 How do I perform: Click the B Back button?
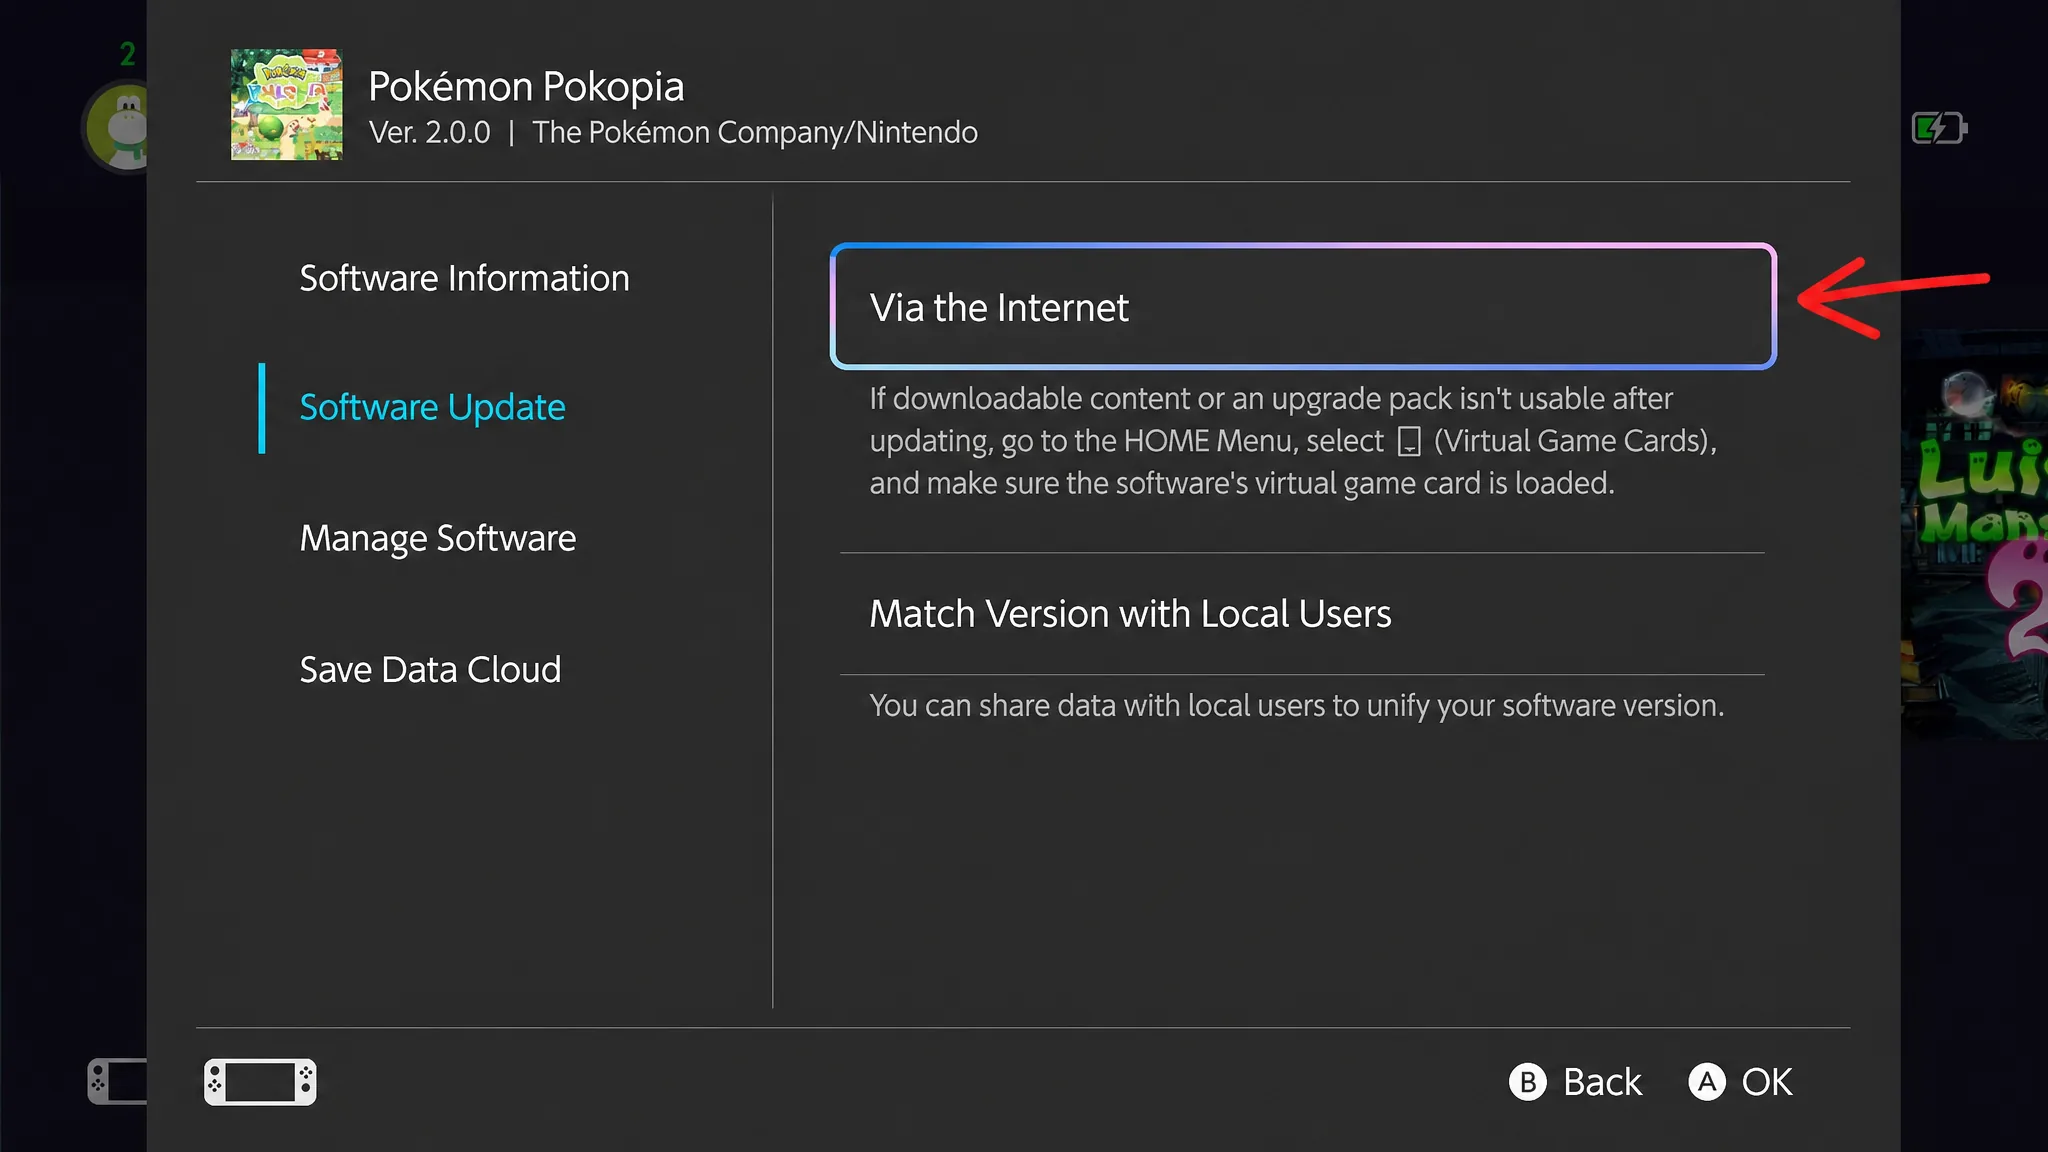(1575, 1082)
